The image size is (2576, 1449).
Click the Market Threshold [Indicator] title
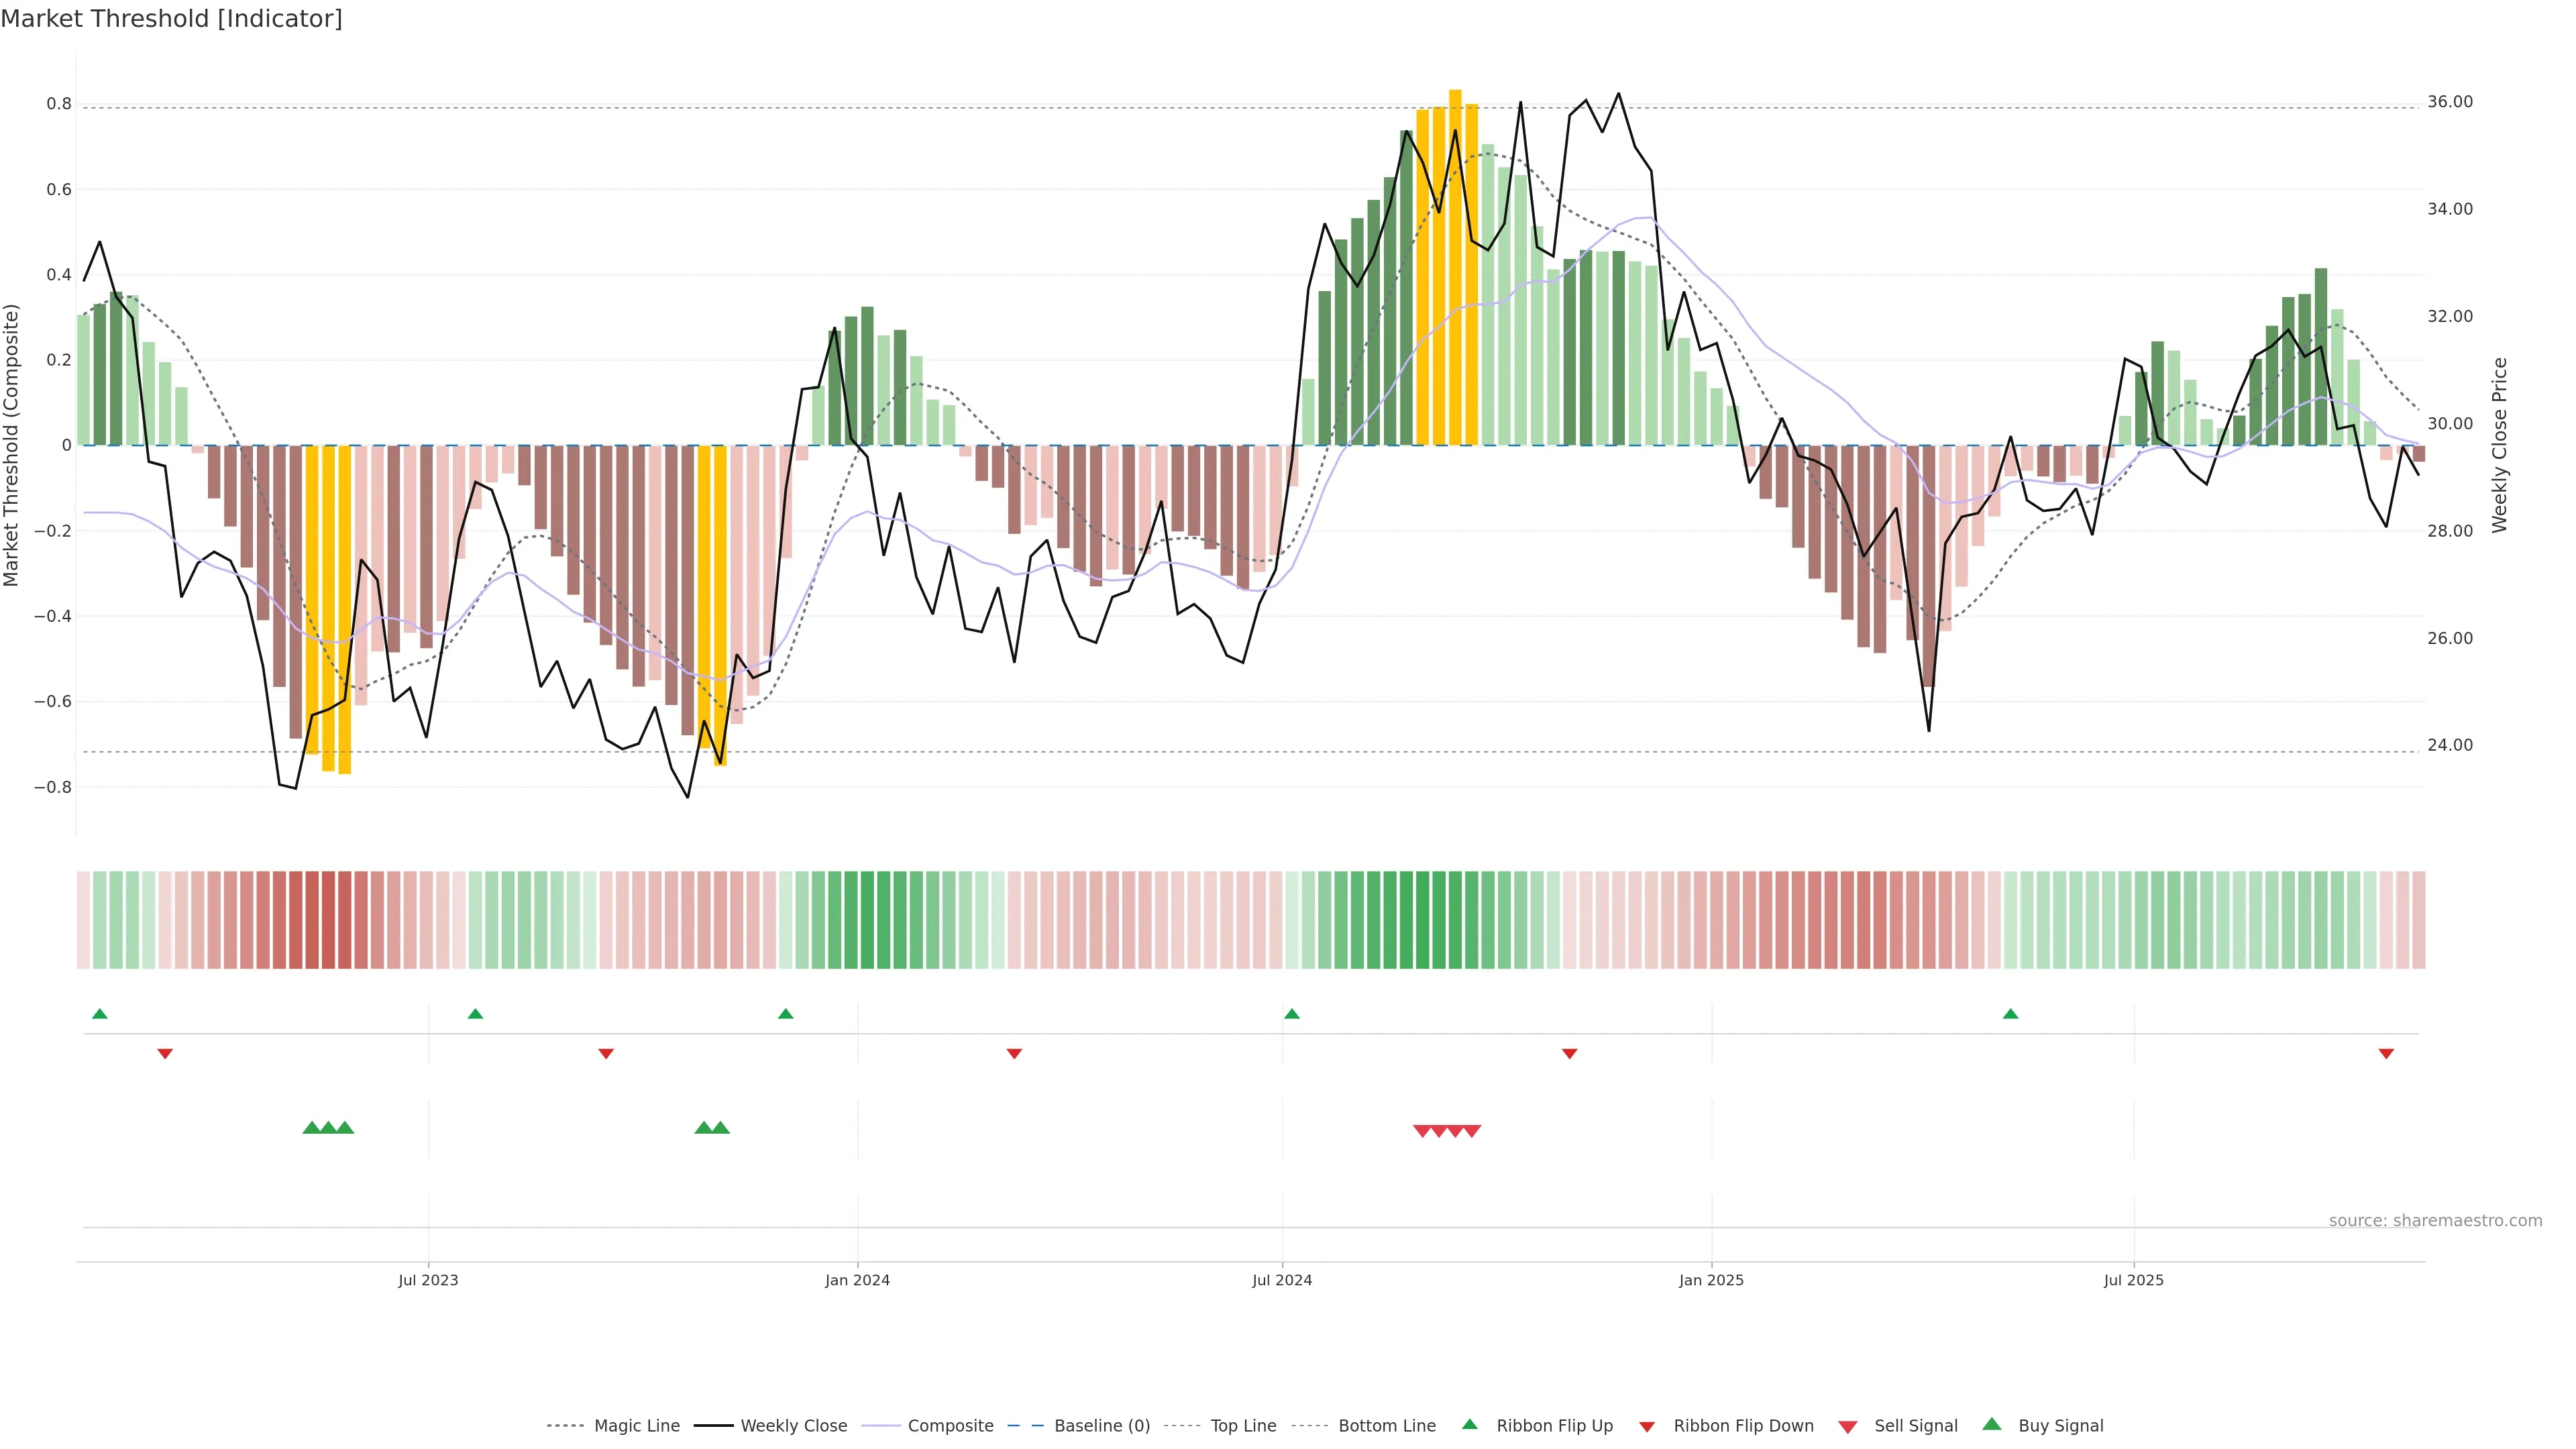(x=171, y=19)
